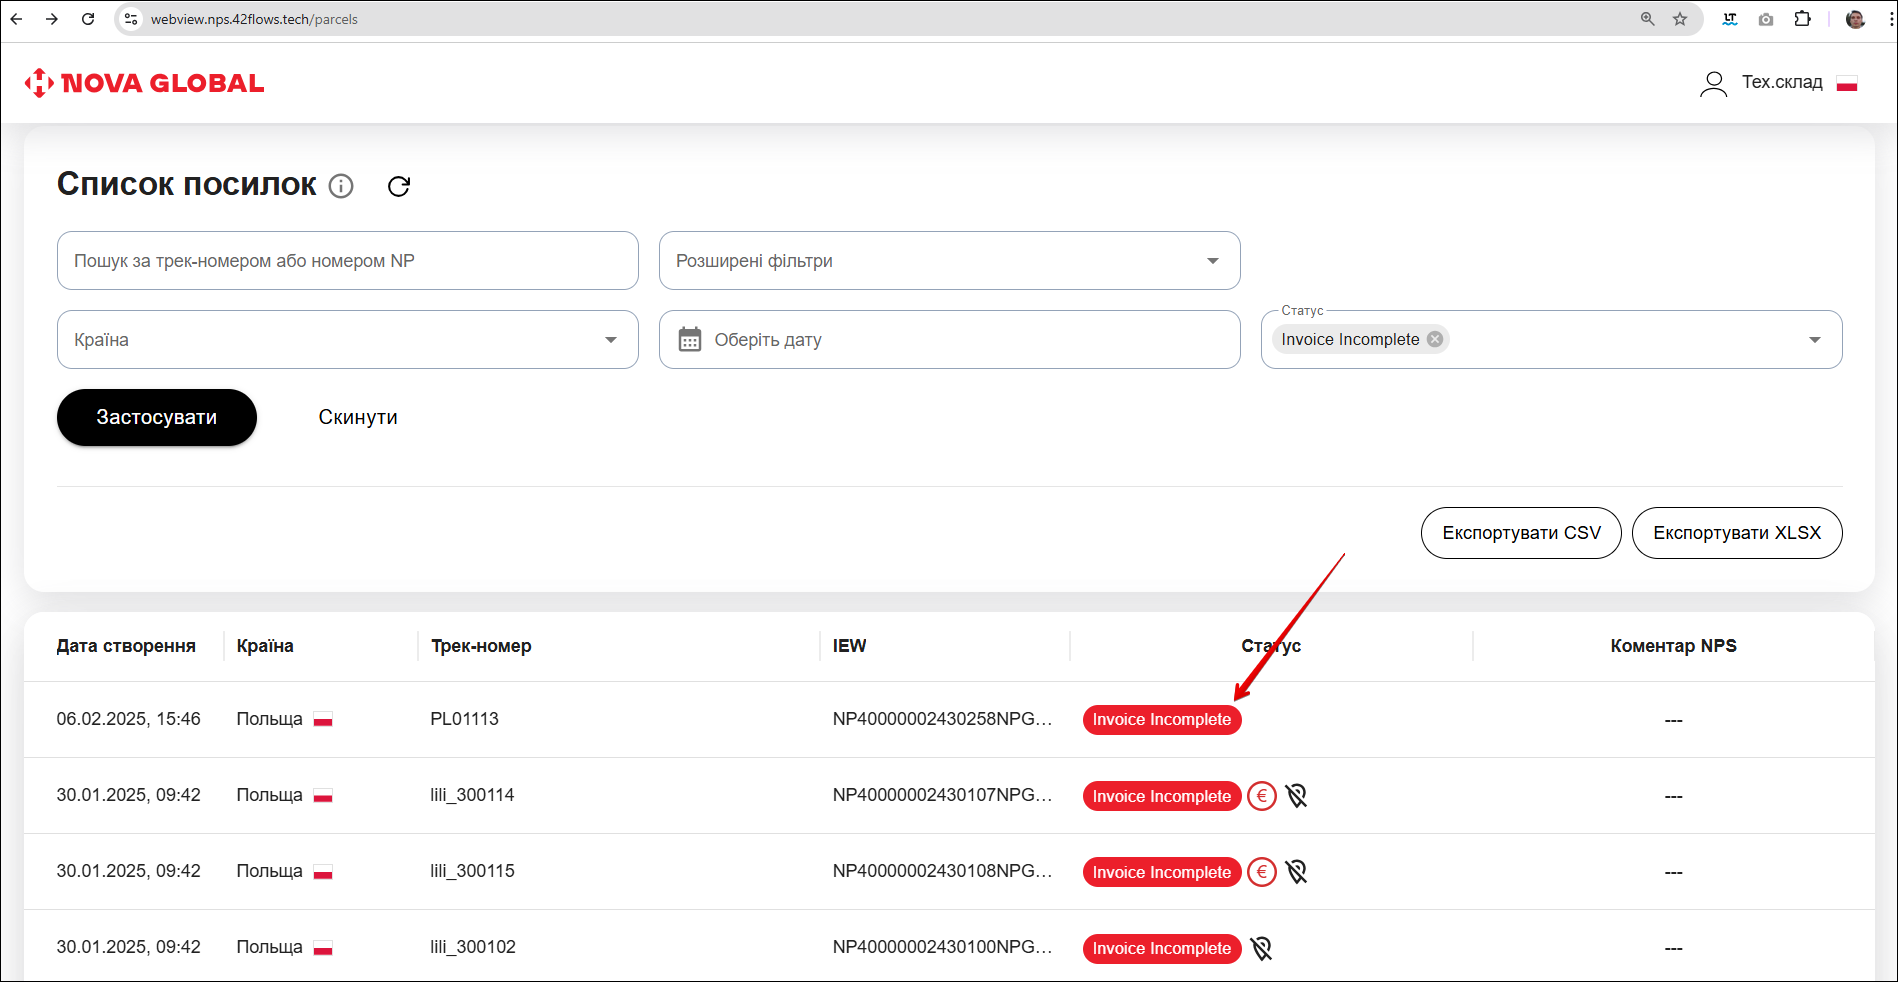Viewport: 1898px width, 982px height.
Task: Click the crossed location icon in lili_300115 row
Action: click(x=1297, y=872)
